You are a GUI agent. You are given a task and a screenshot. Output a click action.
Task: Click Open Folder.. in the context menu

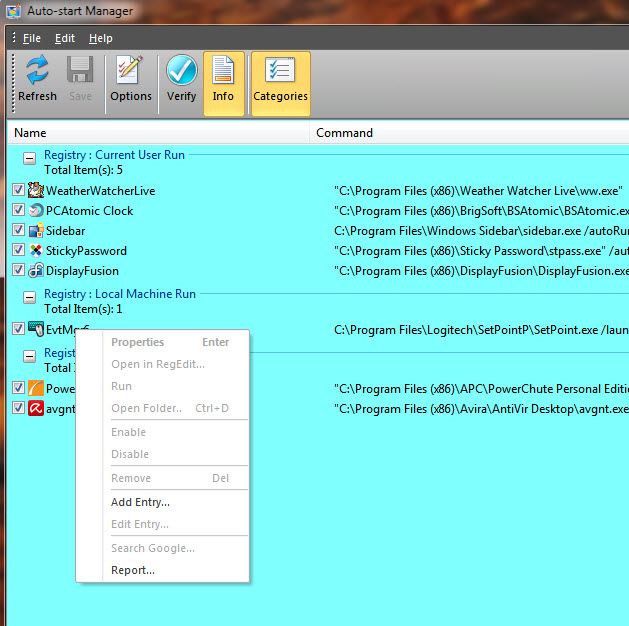coord(162,408)
